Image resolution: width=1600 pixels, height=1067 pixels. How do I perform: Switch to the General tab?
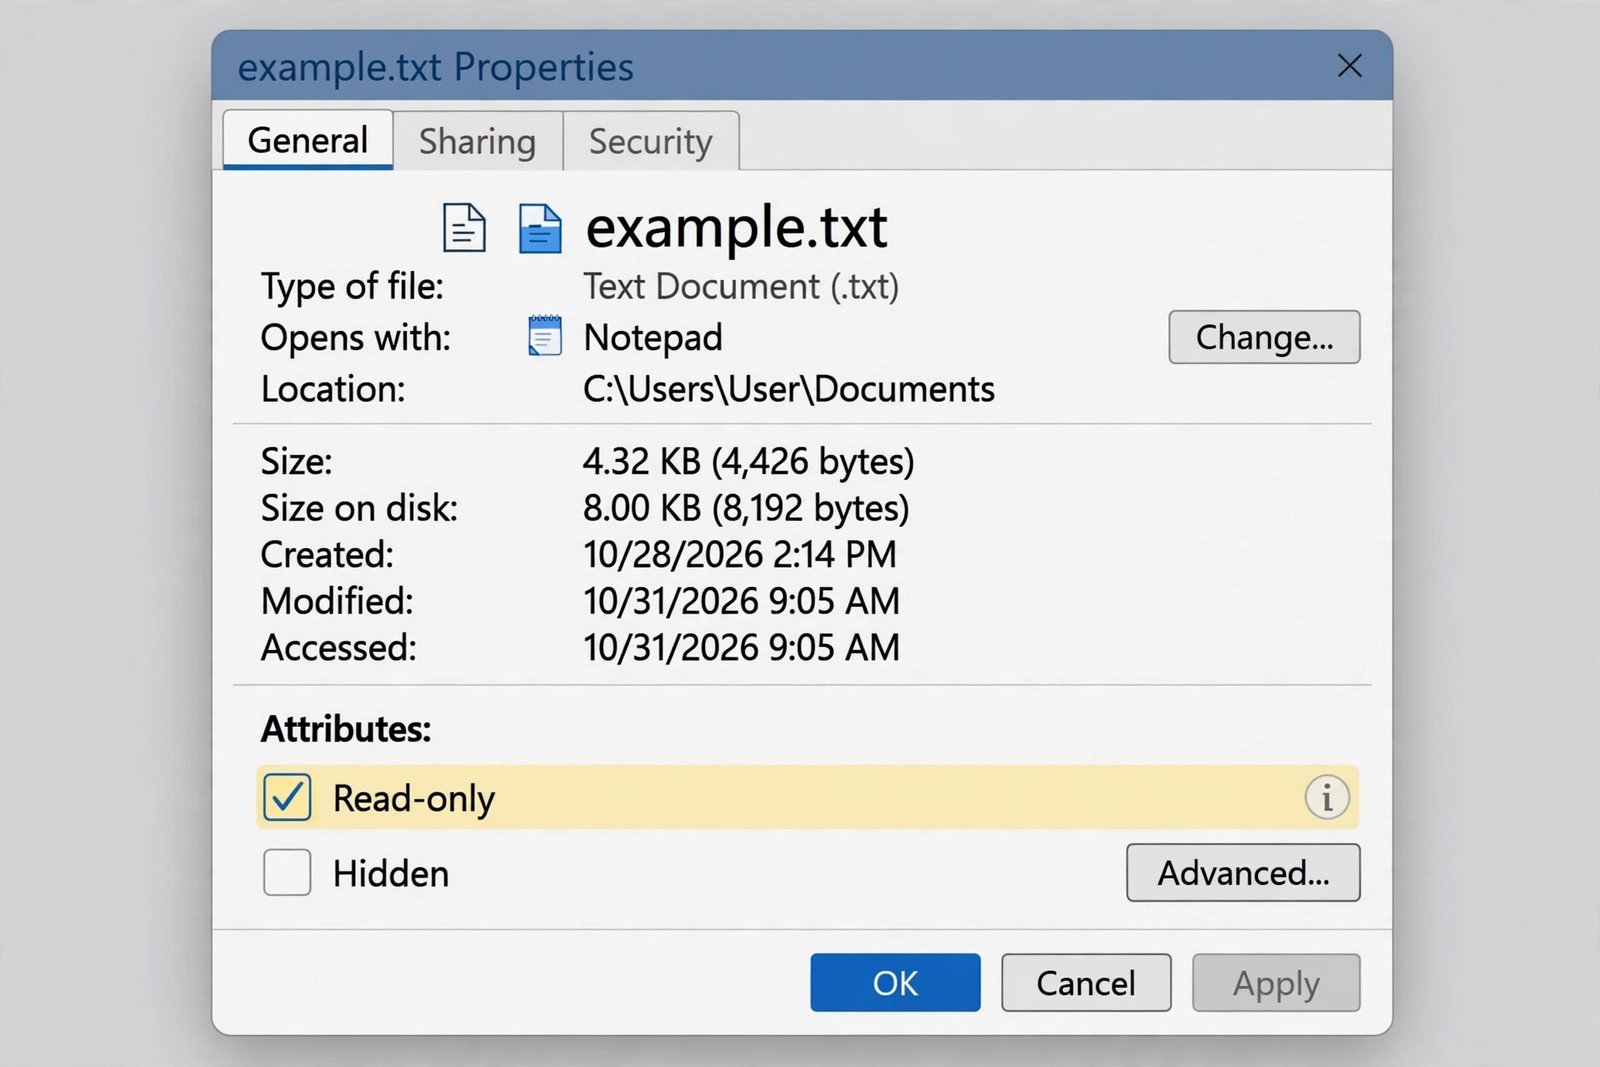tap(308, 140)
